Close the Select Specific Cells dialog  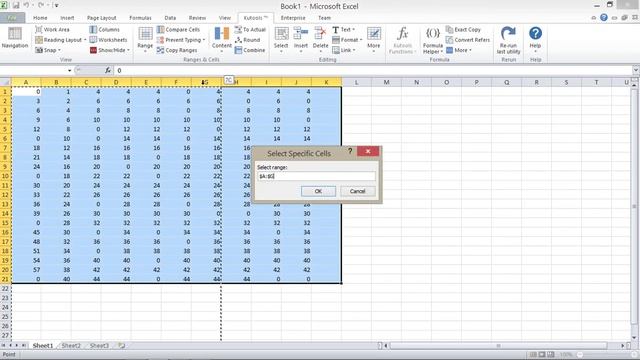point(368,151)
